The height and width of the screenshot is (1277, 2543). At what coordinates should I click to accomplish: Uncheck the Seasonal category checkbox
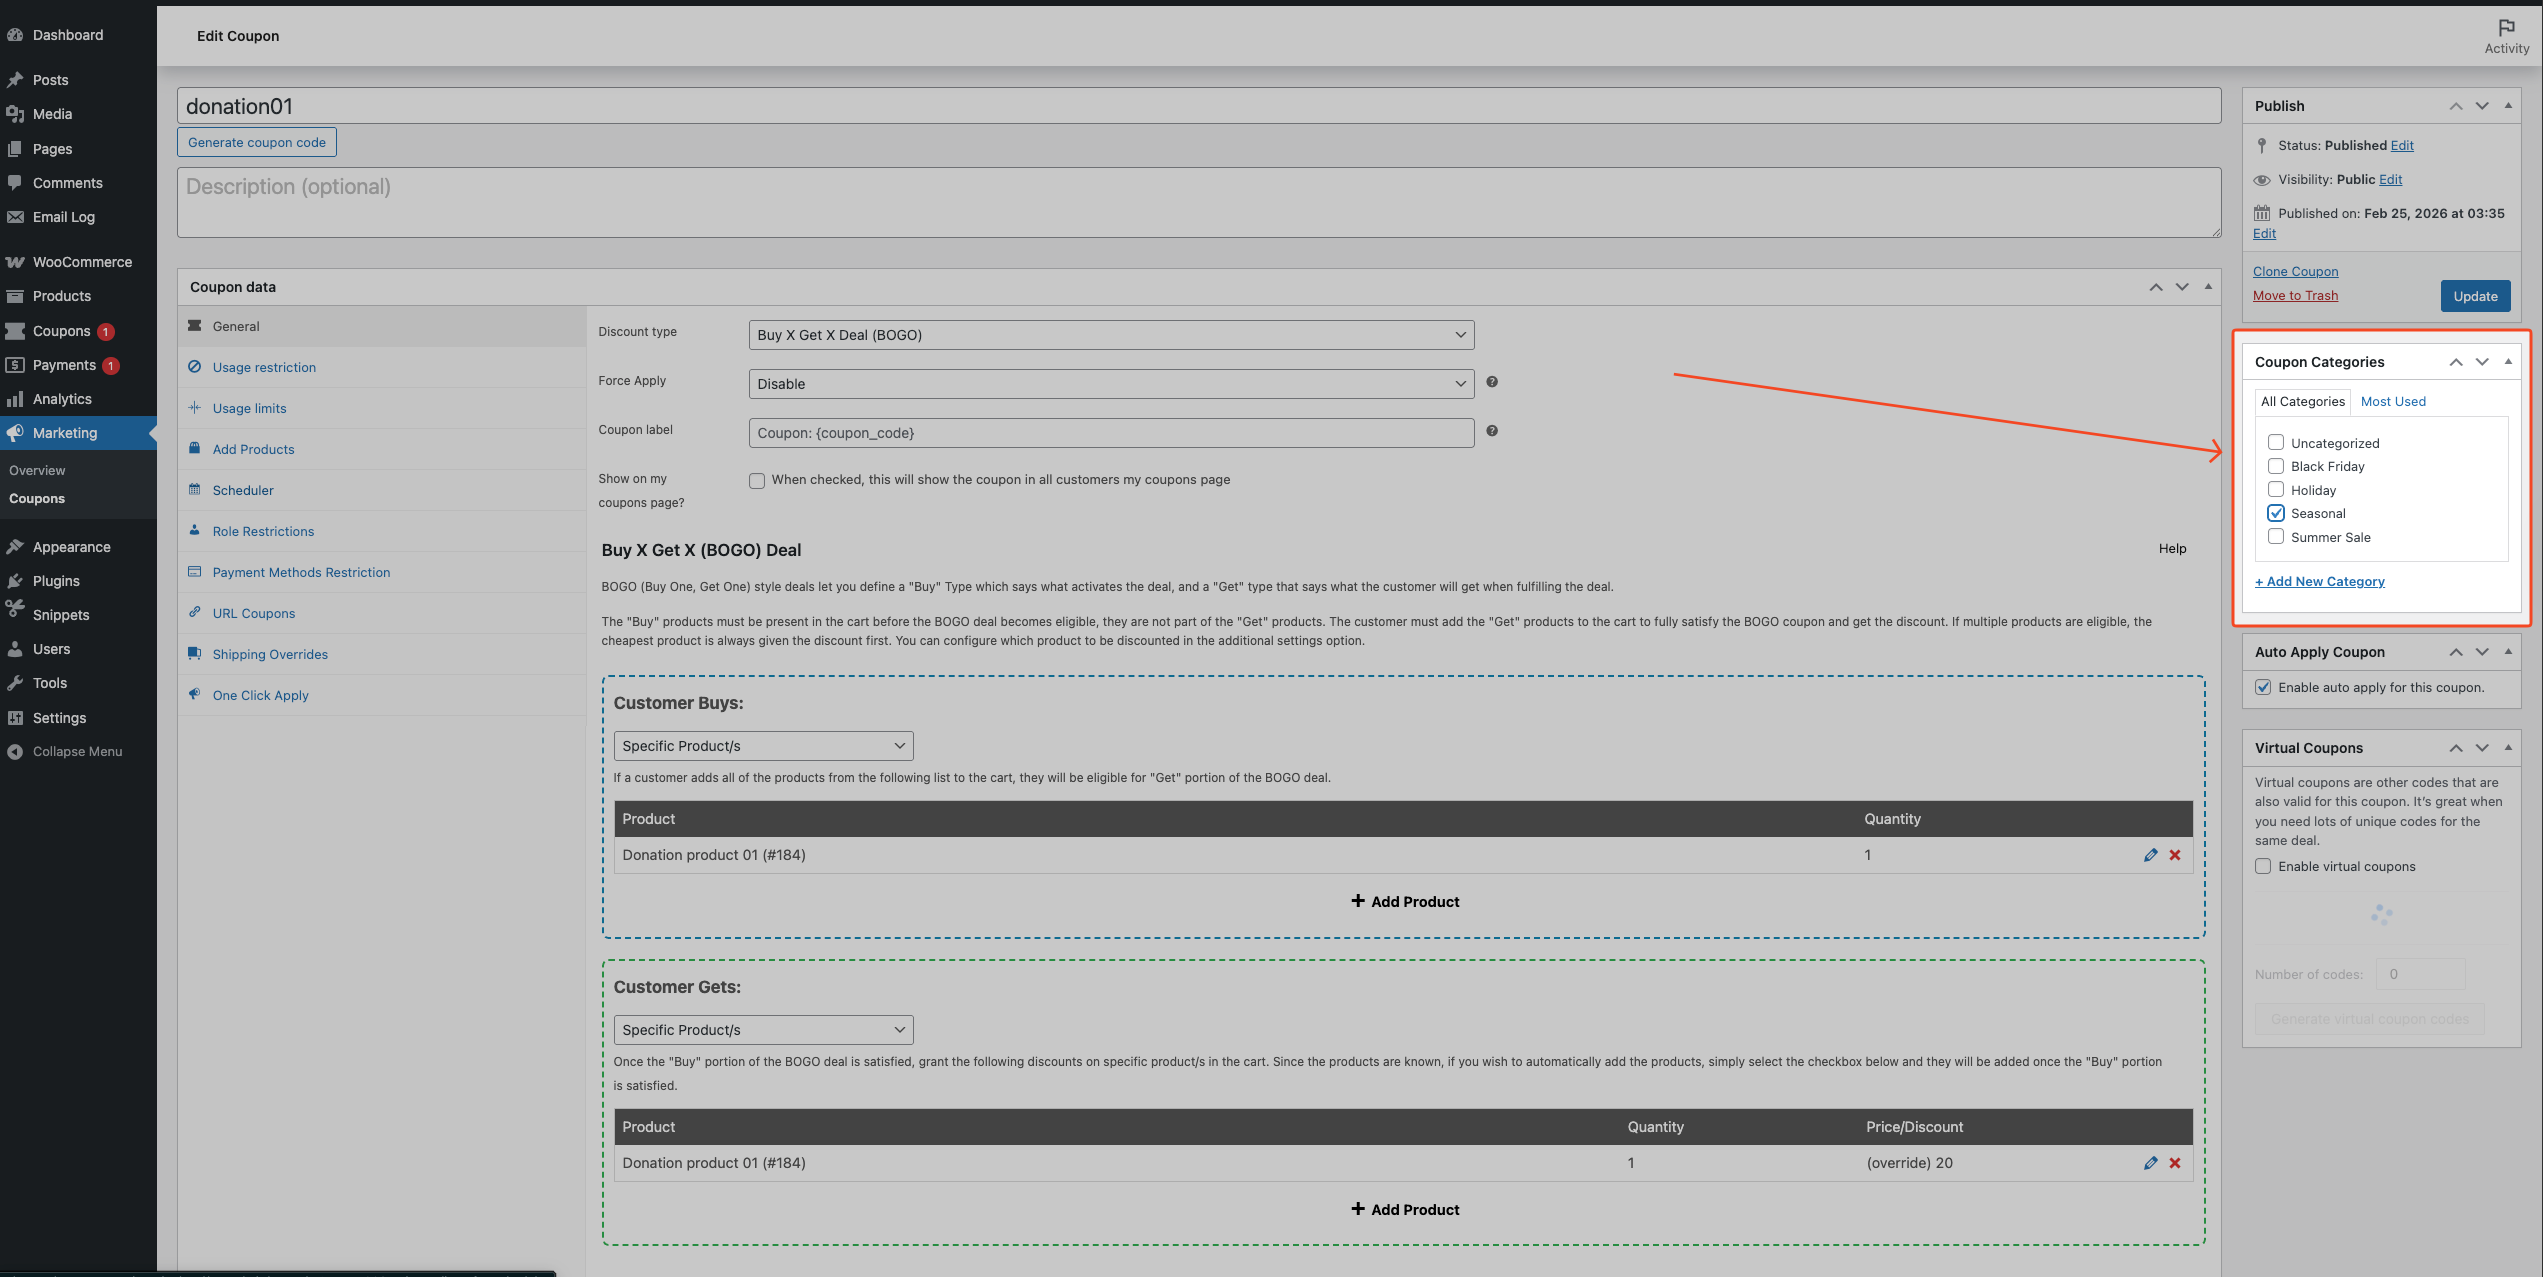click(2276, 513)
